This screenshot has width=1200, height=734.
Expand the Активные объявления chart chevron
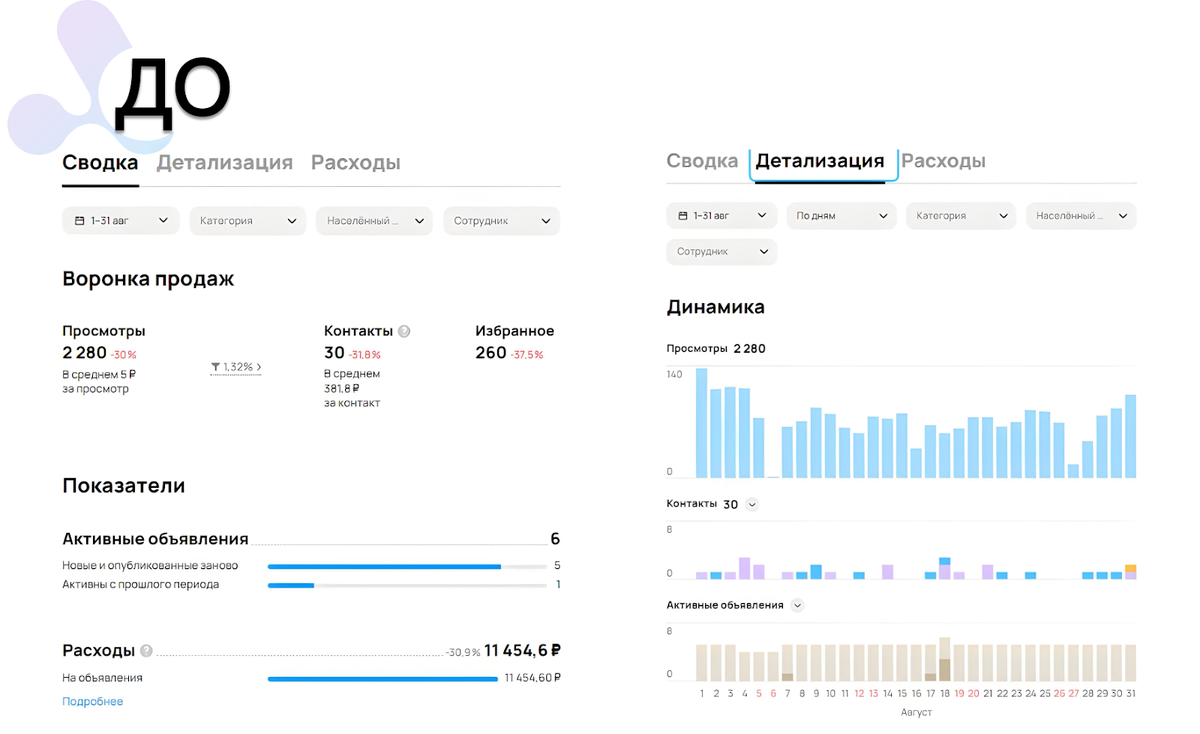pos(797,605)
